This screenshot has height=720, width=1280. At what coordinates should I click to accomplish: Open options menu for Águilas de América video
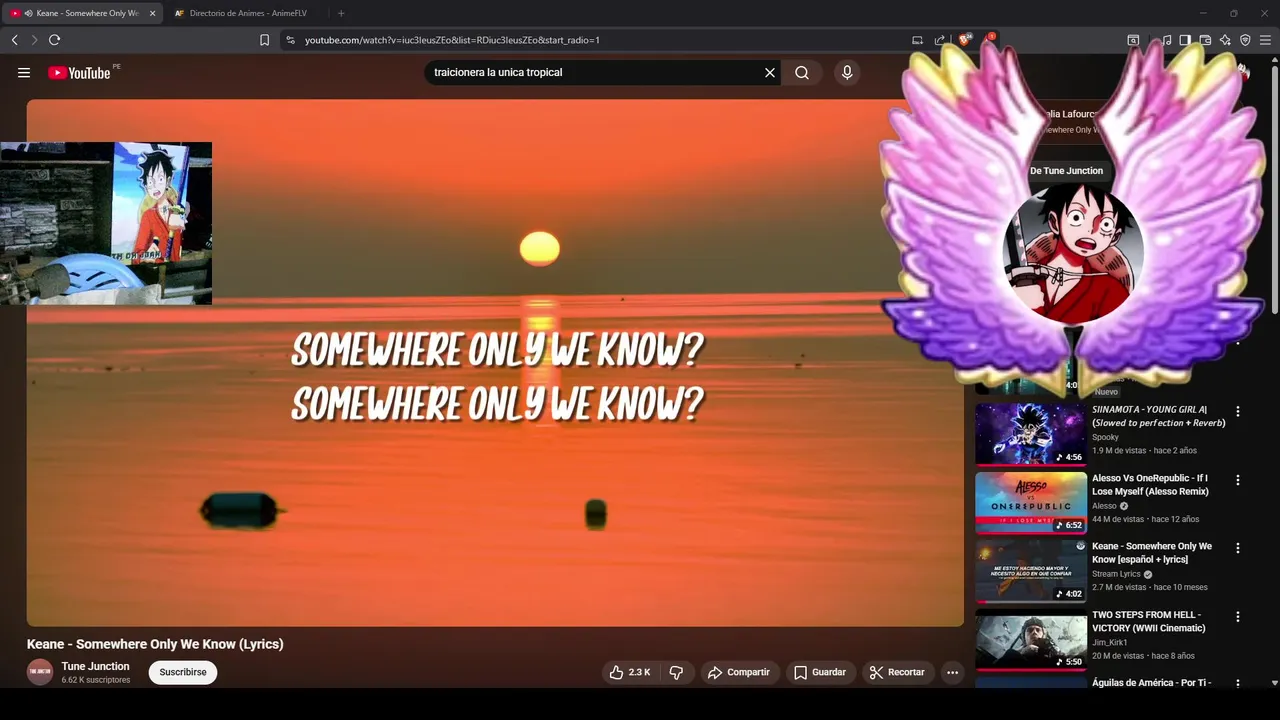[x=1238, y=684]
